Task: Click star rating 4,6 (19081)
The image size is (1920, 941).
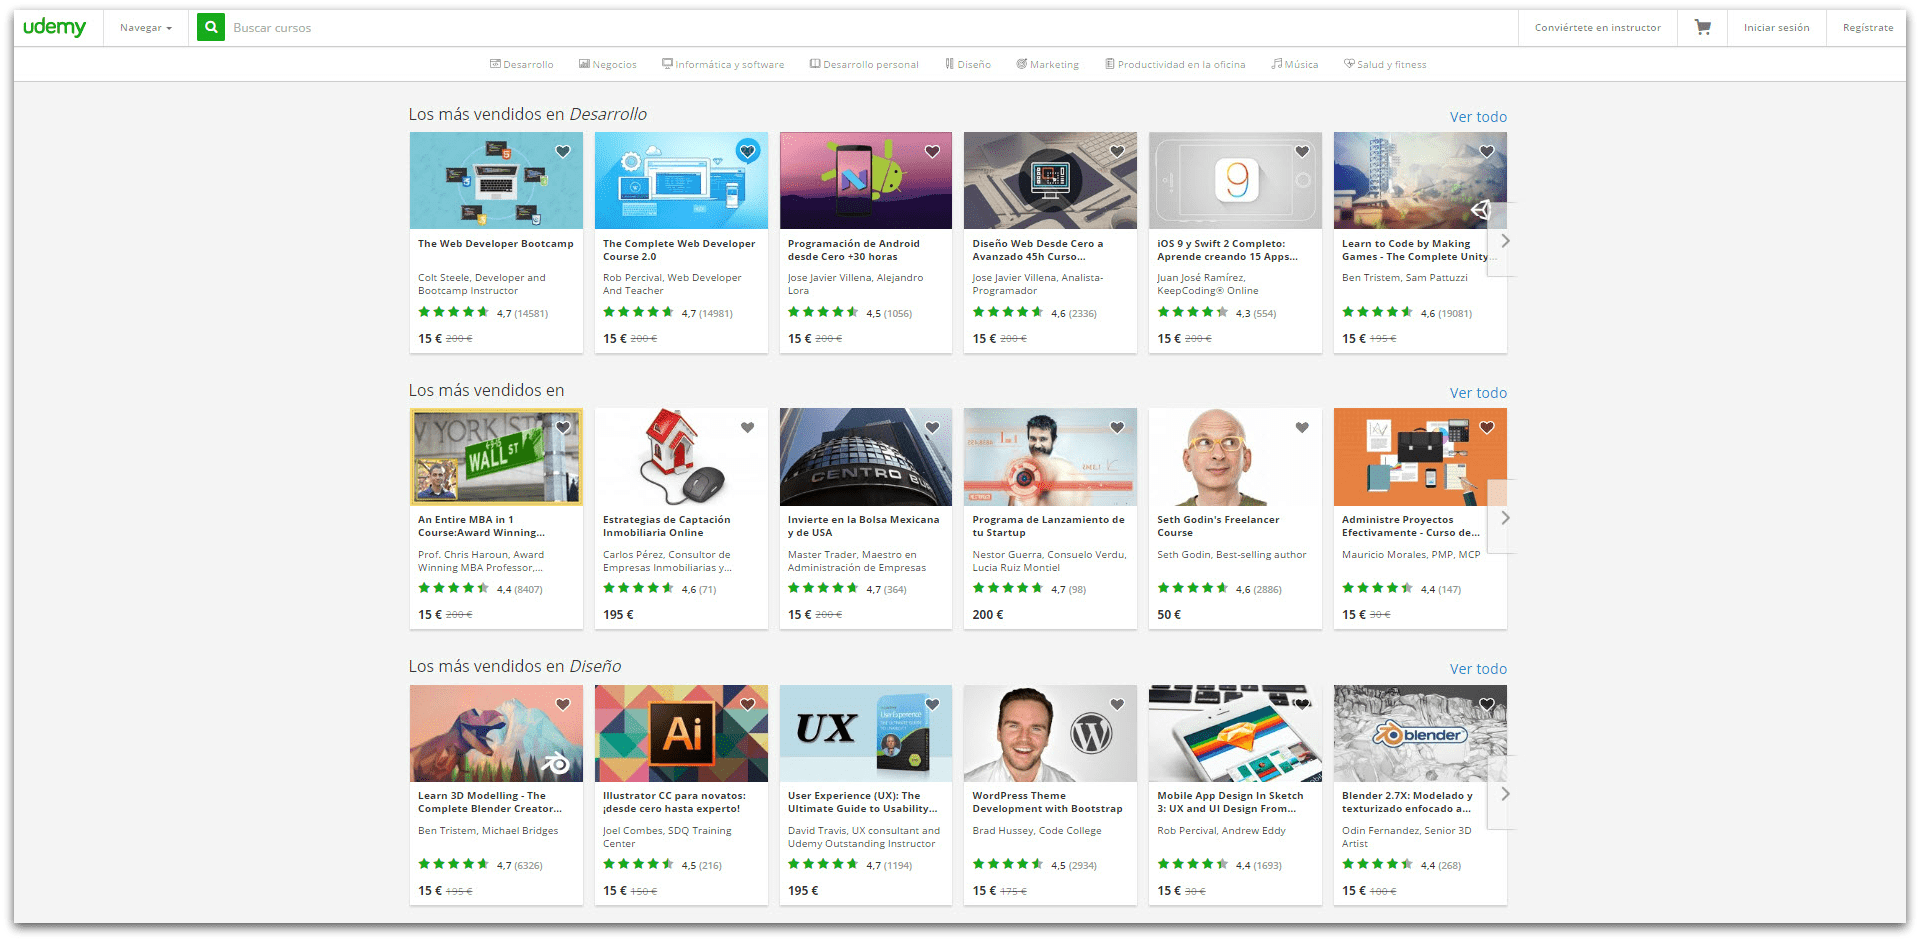Action: [x=1407, y=313]
